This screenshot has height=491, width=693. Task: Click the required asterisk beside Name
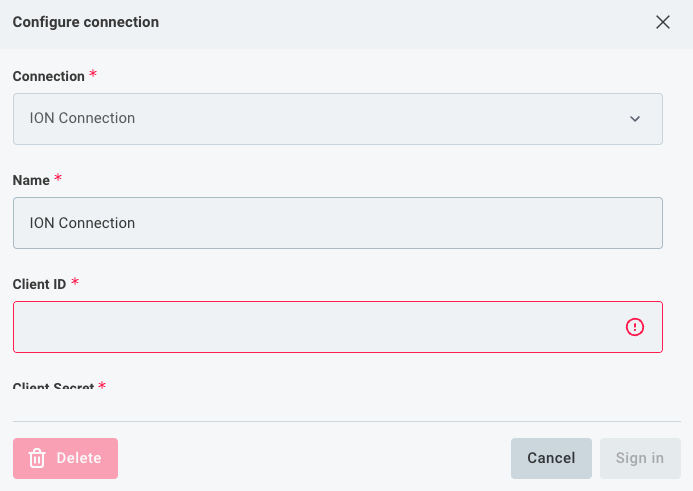point(58,179)
